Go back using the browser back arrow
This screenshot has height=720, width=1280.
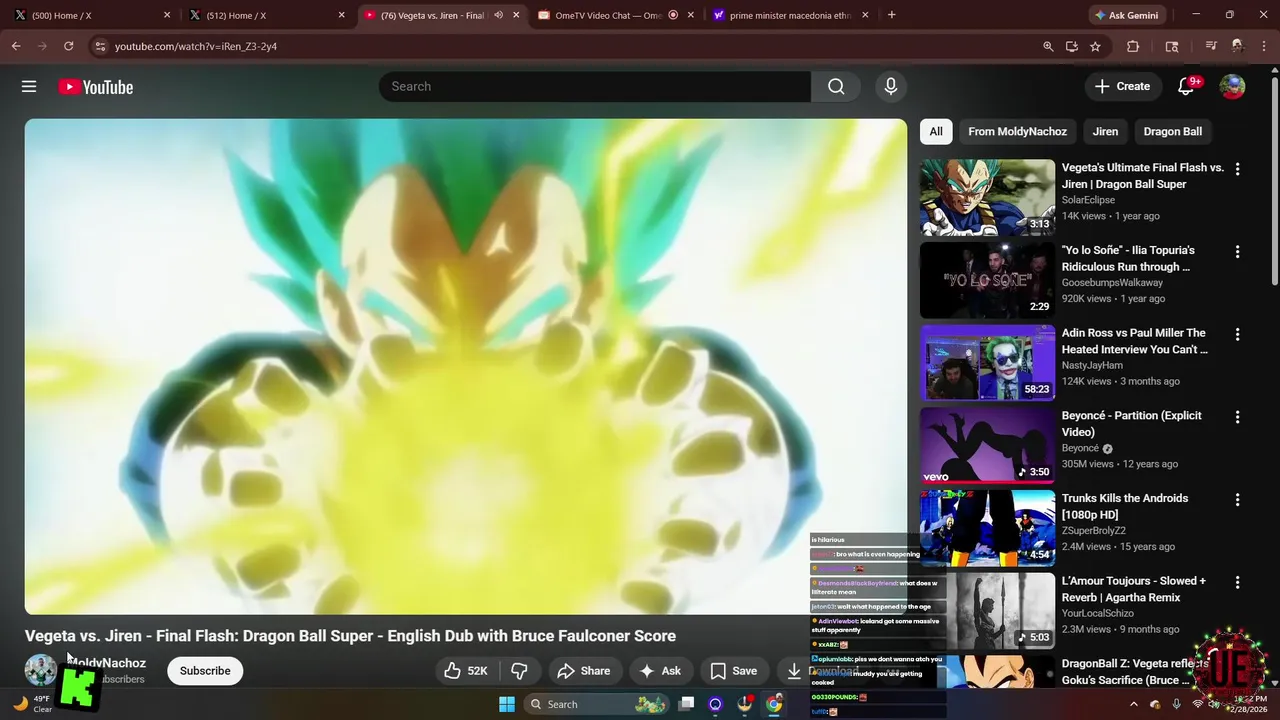point(16,46)
